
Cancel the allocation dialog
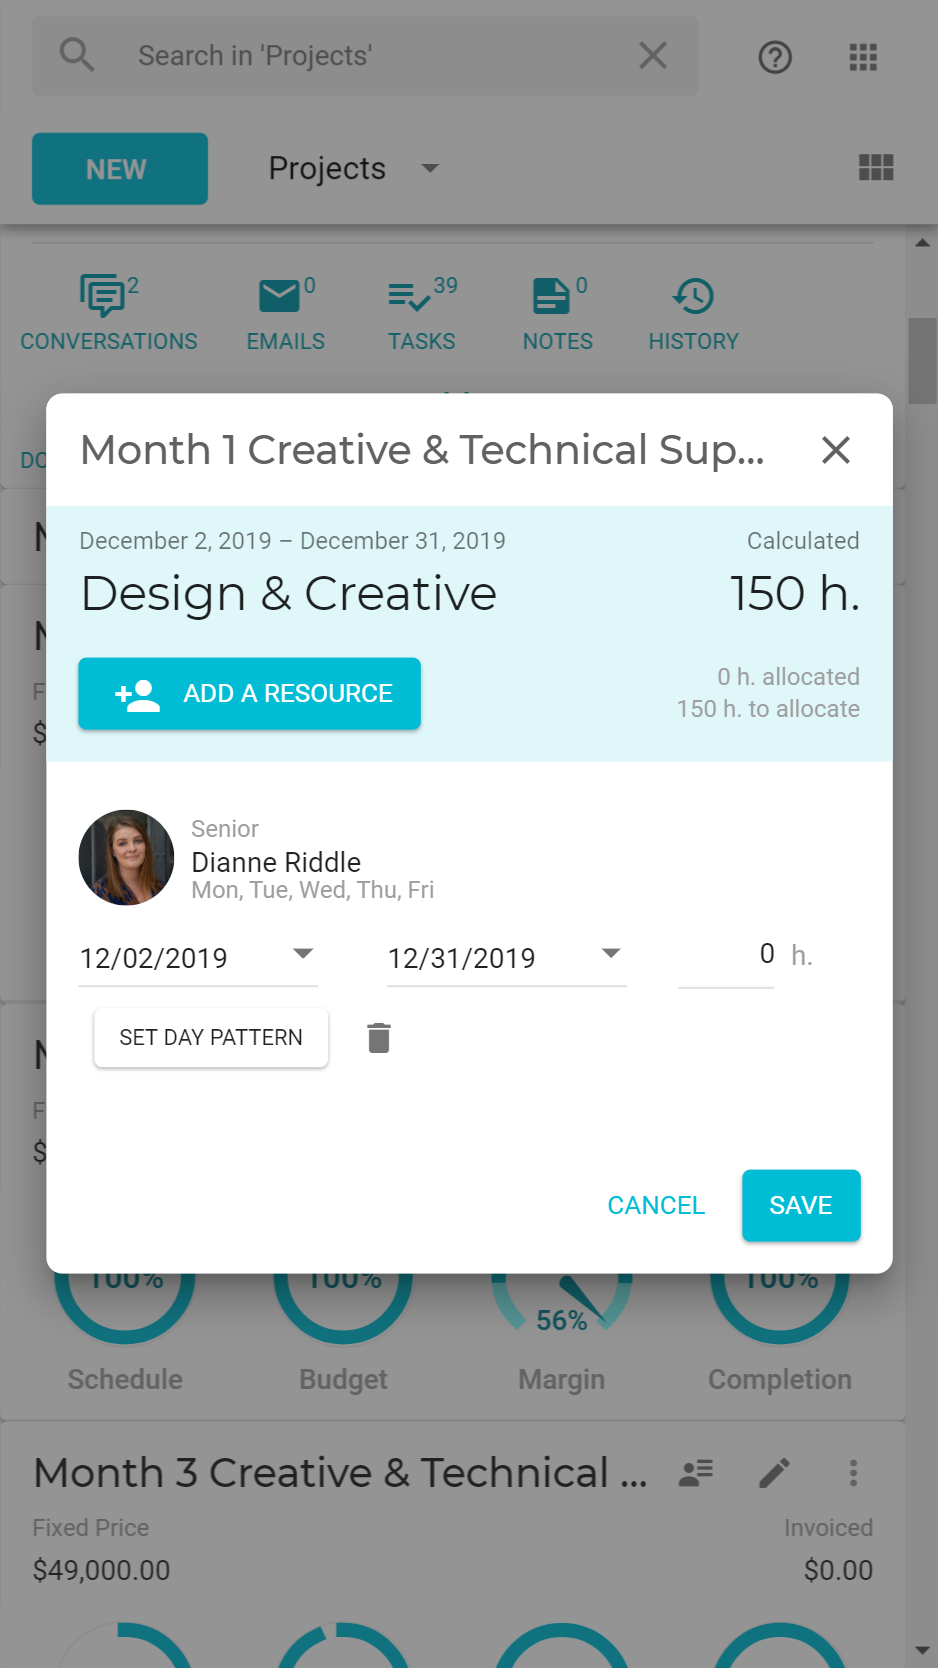(656, 1206)
